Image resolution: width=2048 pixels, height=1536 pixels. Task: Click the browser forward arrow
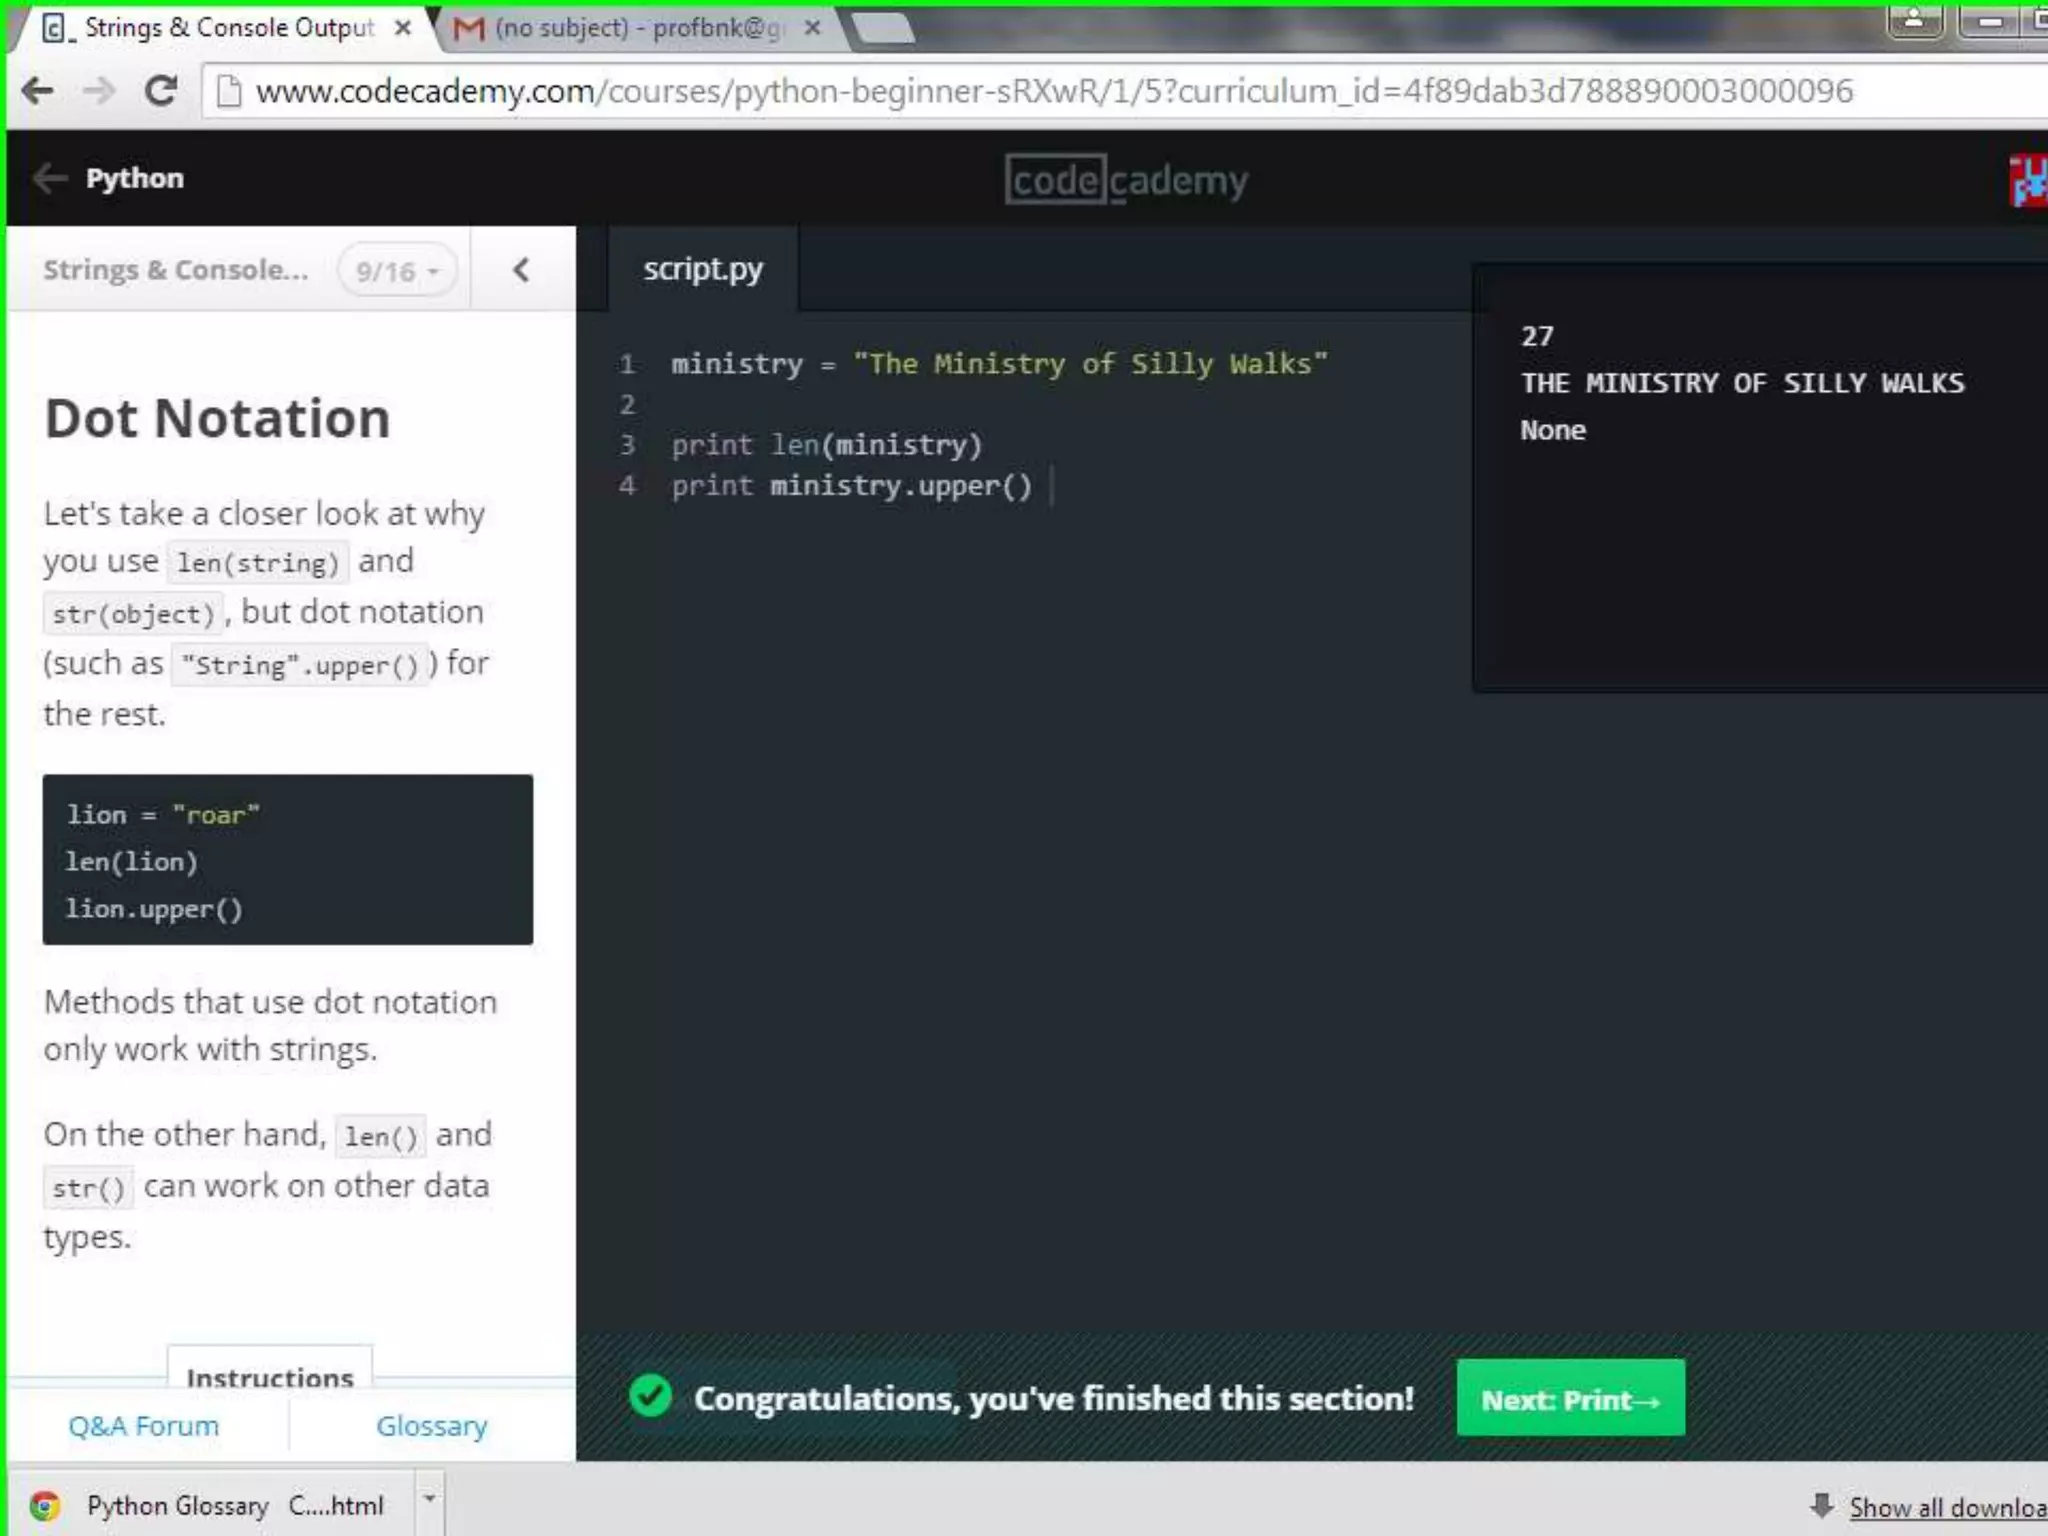tap(99, 92)
